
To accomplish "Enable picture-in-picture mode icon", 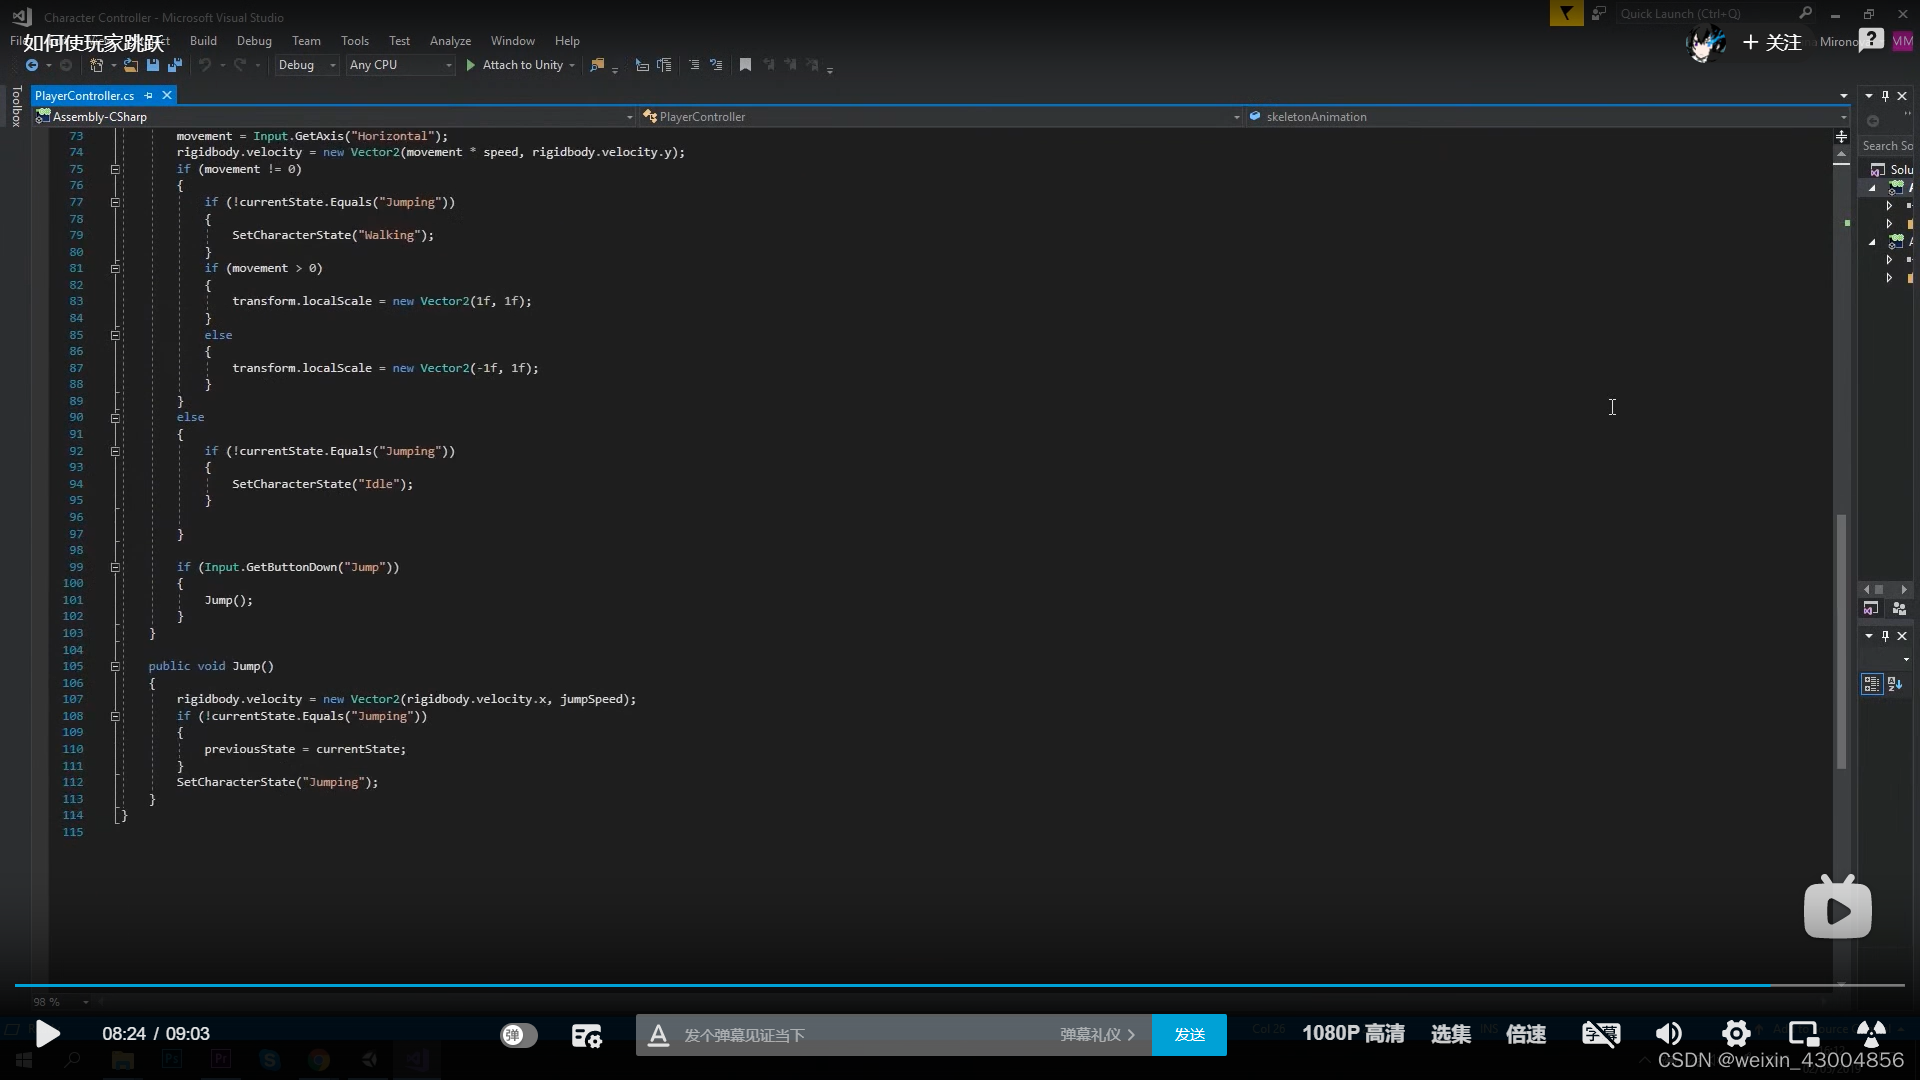I will point(1803,1034).
